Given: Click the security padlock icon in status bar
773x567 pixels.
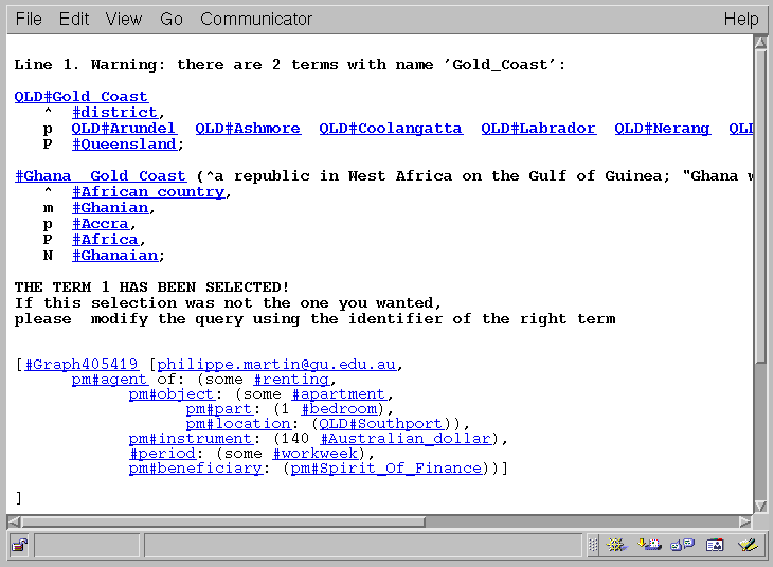Looking at the screenshot, I should [x=19, y=545].
